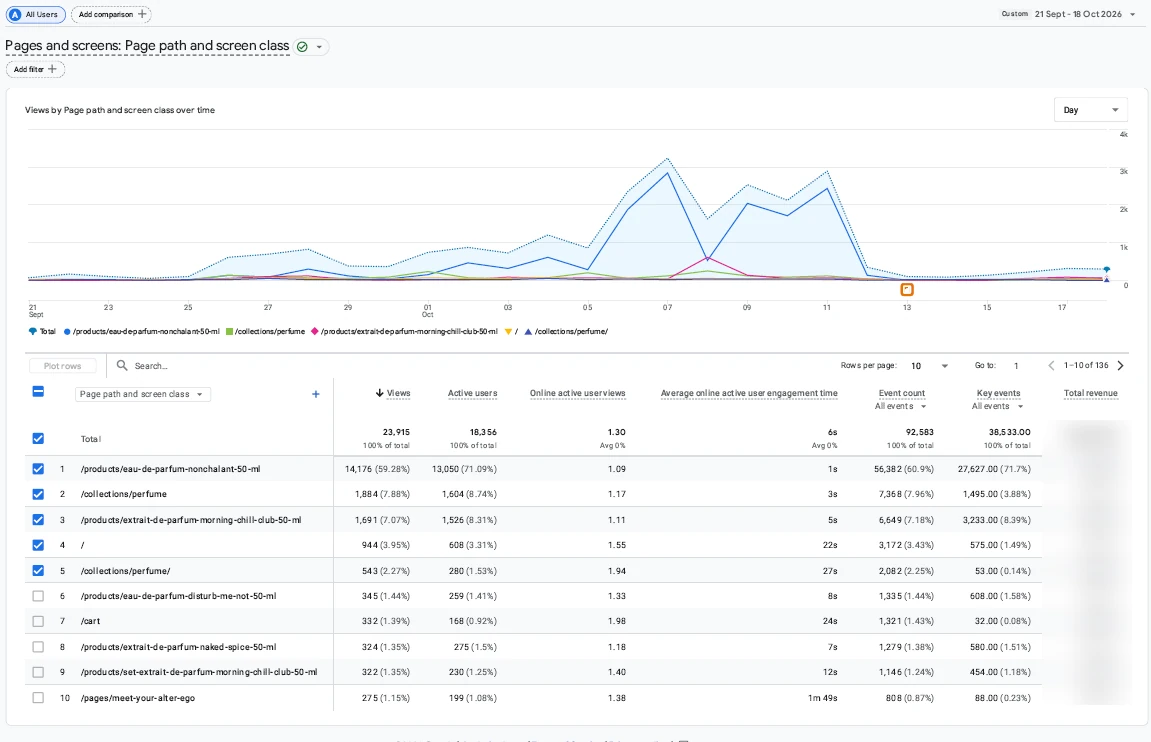Go to next page of table rows
The height and width of the screenshot is (742, 1151).
[1120, 365]
